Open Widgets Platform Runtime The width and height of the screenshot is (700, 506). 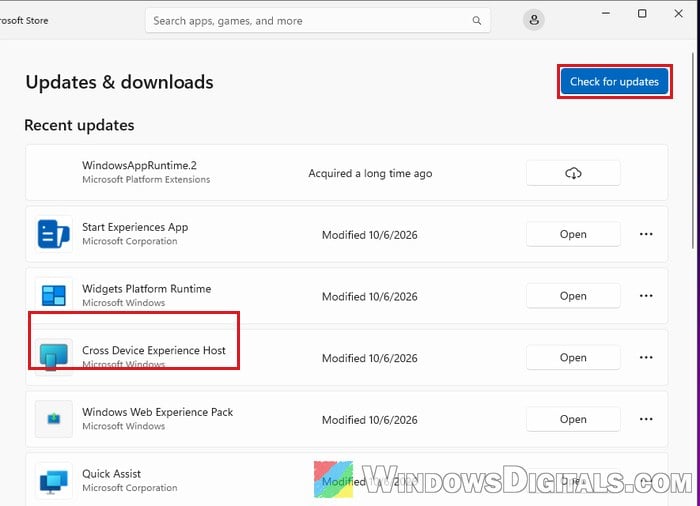coord(573,296)
